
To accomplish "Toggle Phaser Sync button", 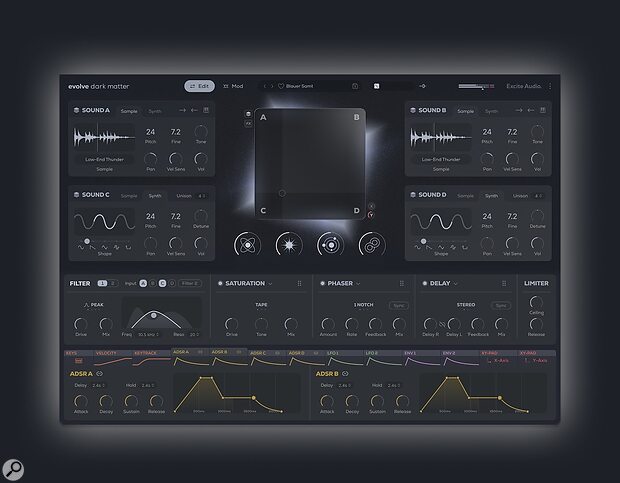I will 399,305.
